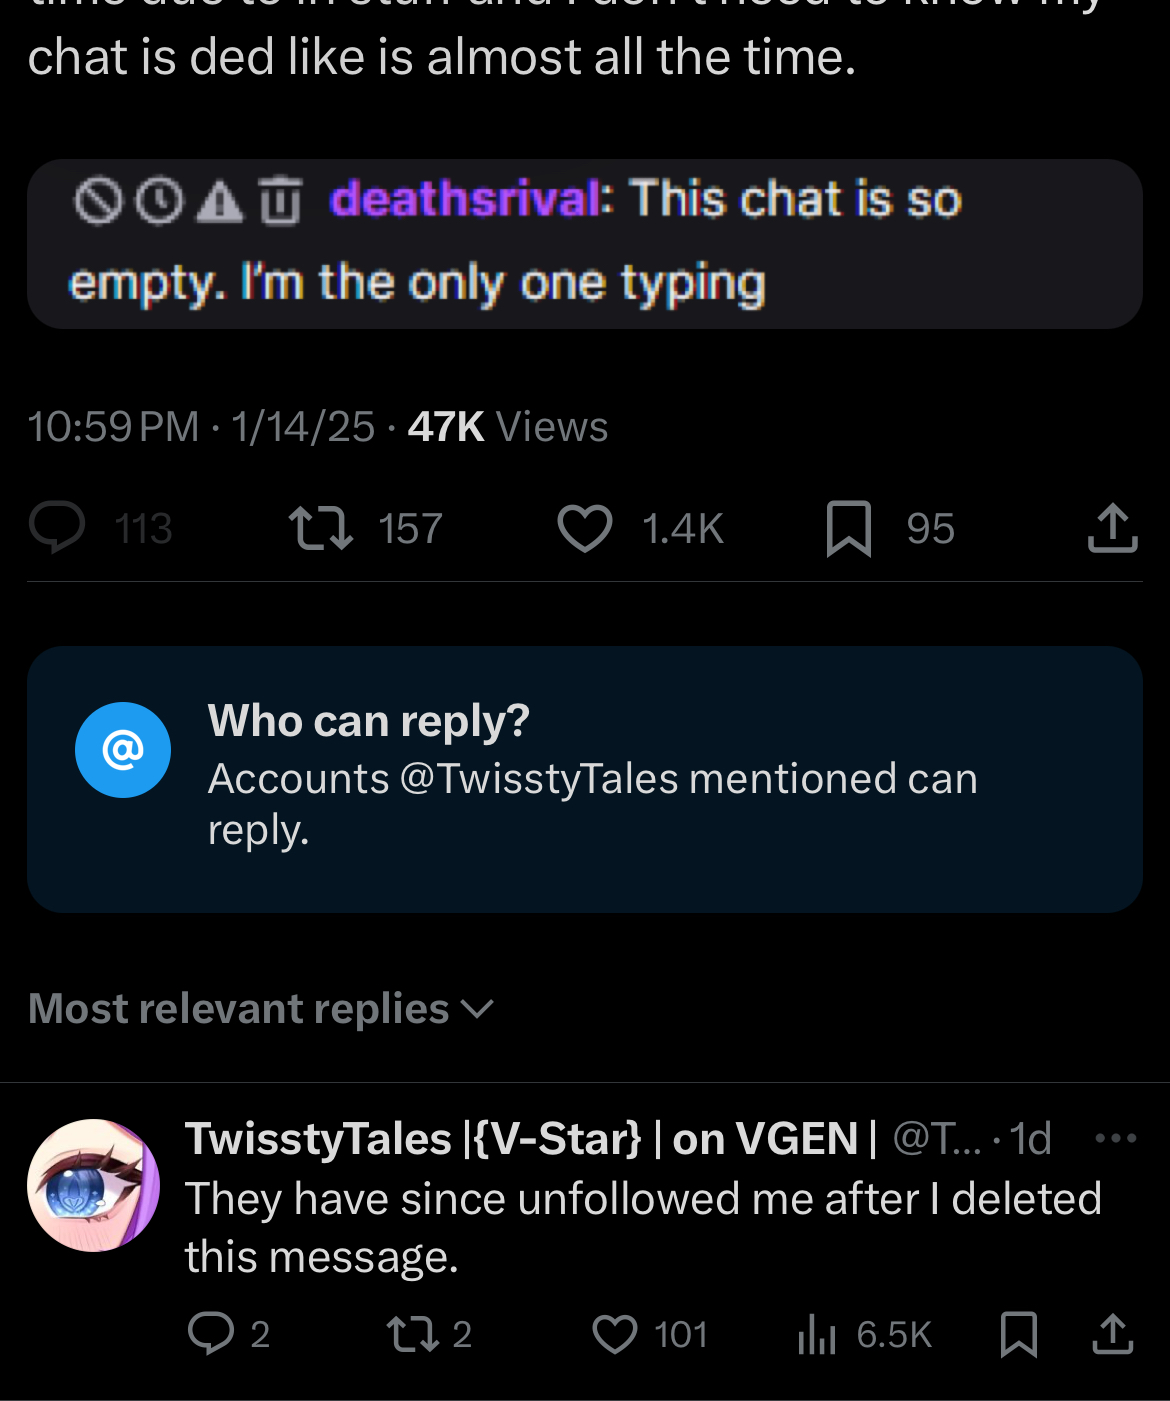Screen dimensions: 1170x1401
Task: Open TwisstyTales profile avatar
Action: 93,1185
